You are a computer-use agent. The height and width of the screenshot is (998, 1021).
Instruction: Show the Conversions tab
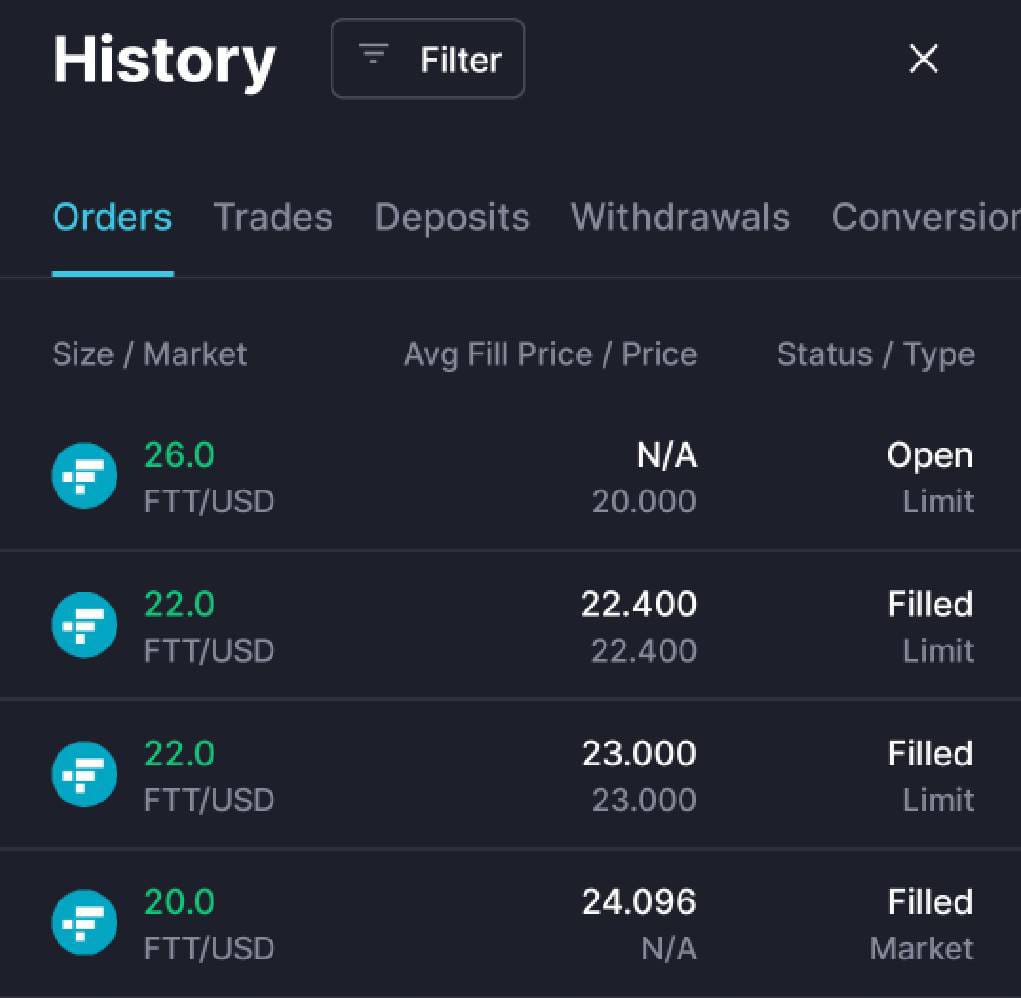(x=926, y=217)
